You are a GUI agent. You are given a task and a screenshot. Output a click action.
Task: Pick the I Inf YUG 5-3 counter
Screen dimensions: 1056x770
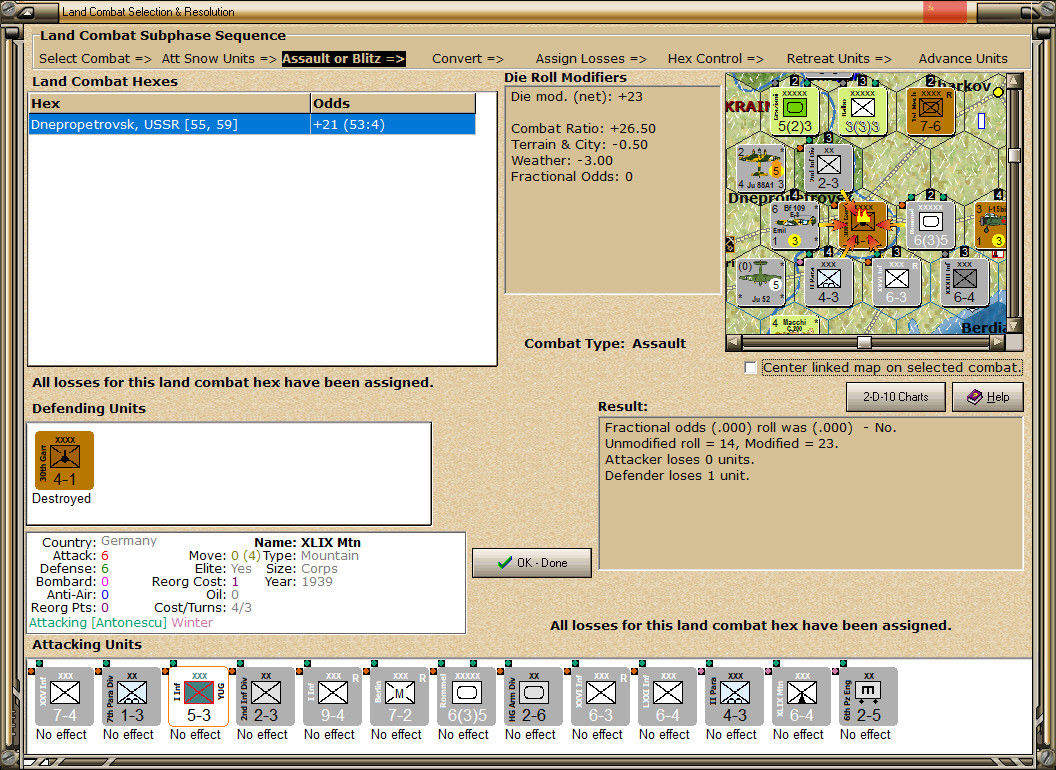click(x=199, y=697)
